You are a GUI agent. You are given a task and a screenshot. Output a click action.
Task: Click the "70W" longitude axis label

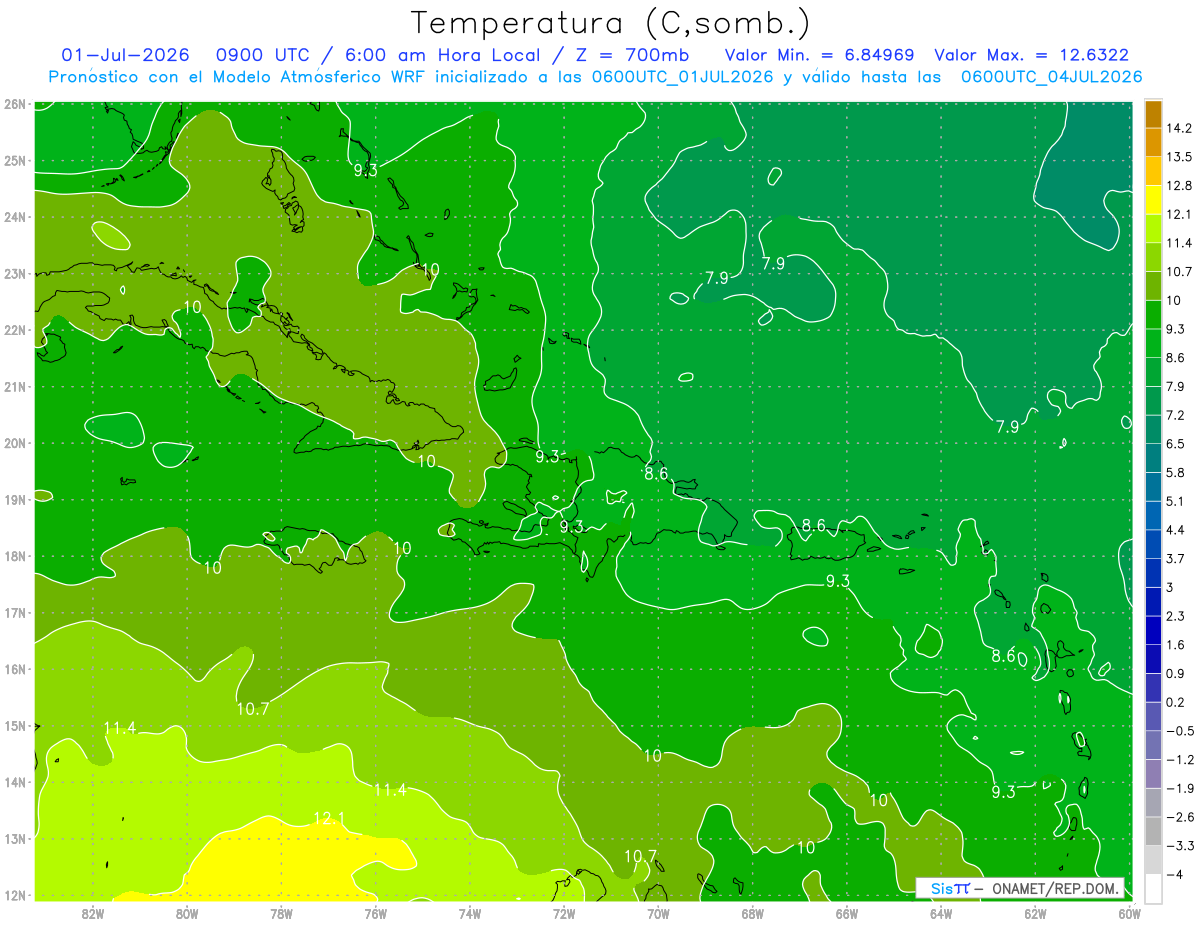tap(658, 913)
